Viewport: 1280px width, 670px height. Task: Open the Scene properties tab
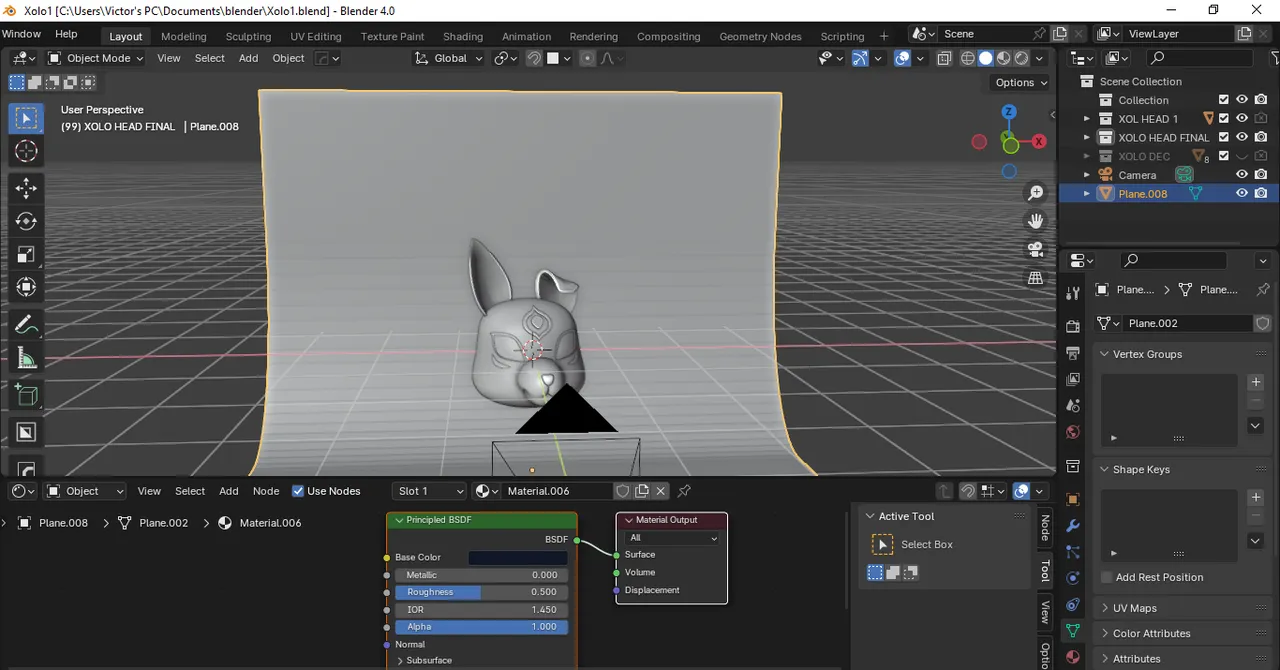point(1073,406)
